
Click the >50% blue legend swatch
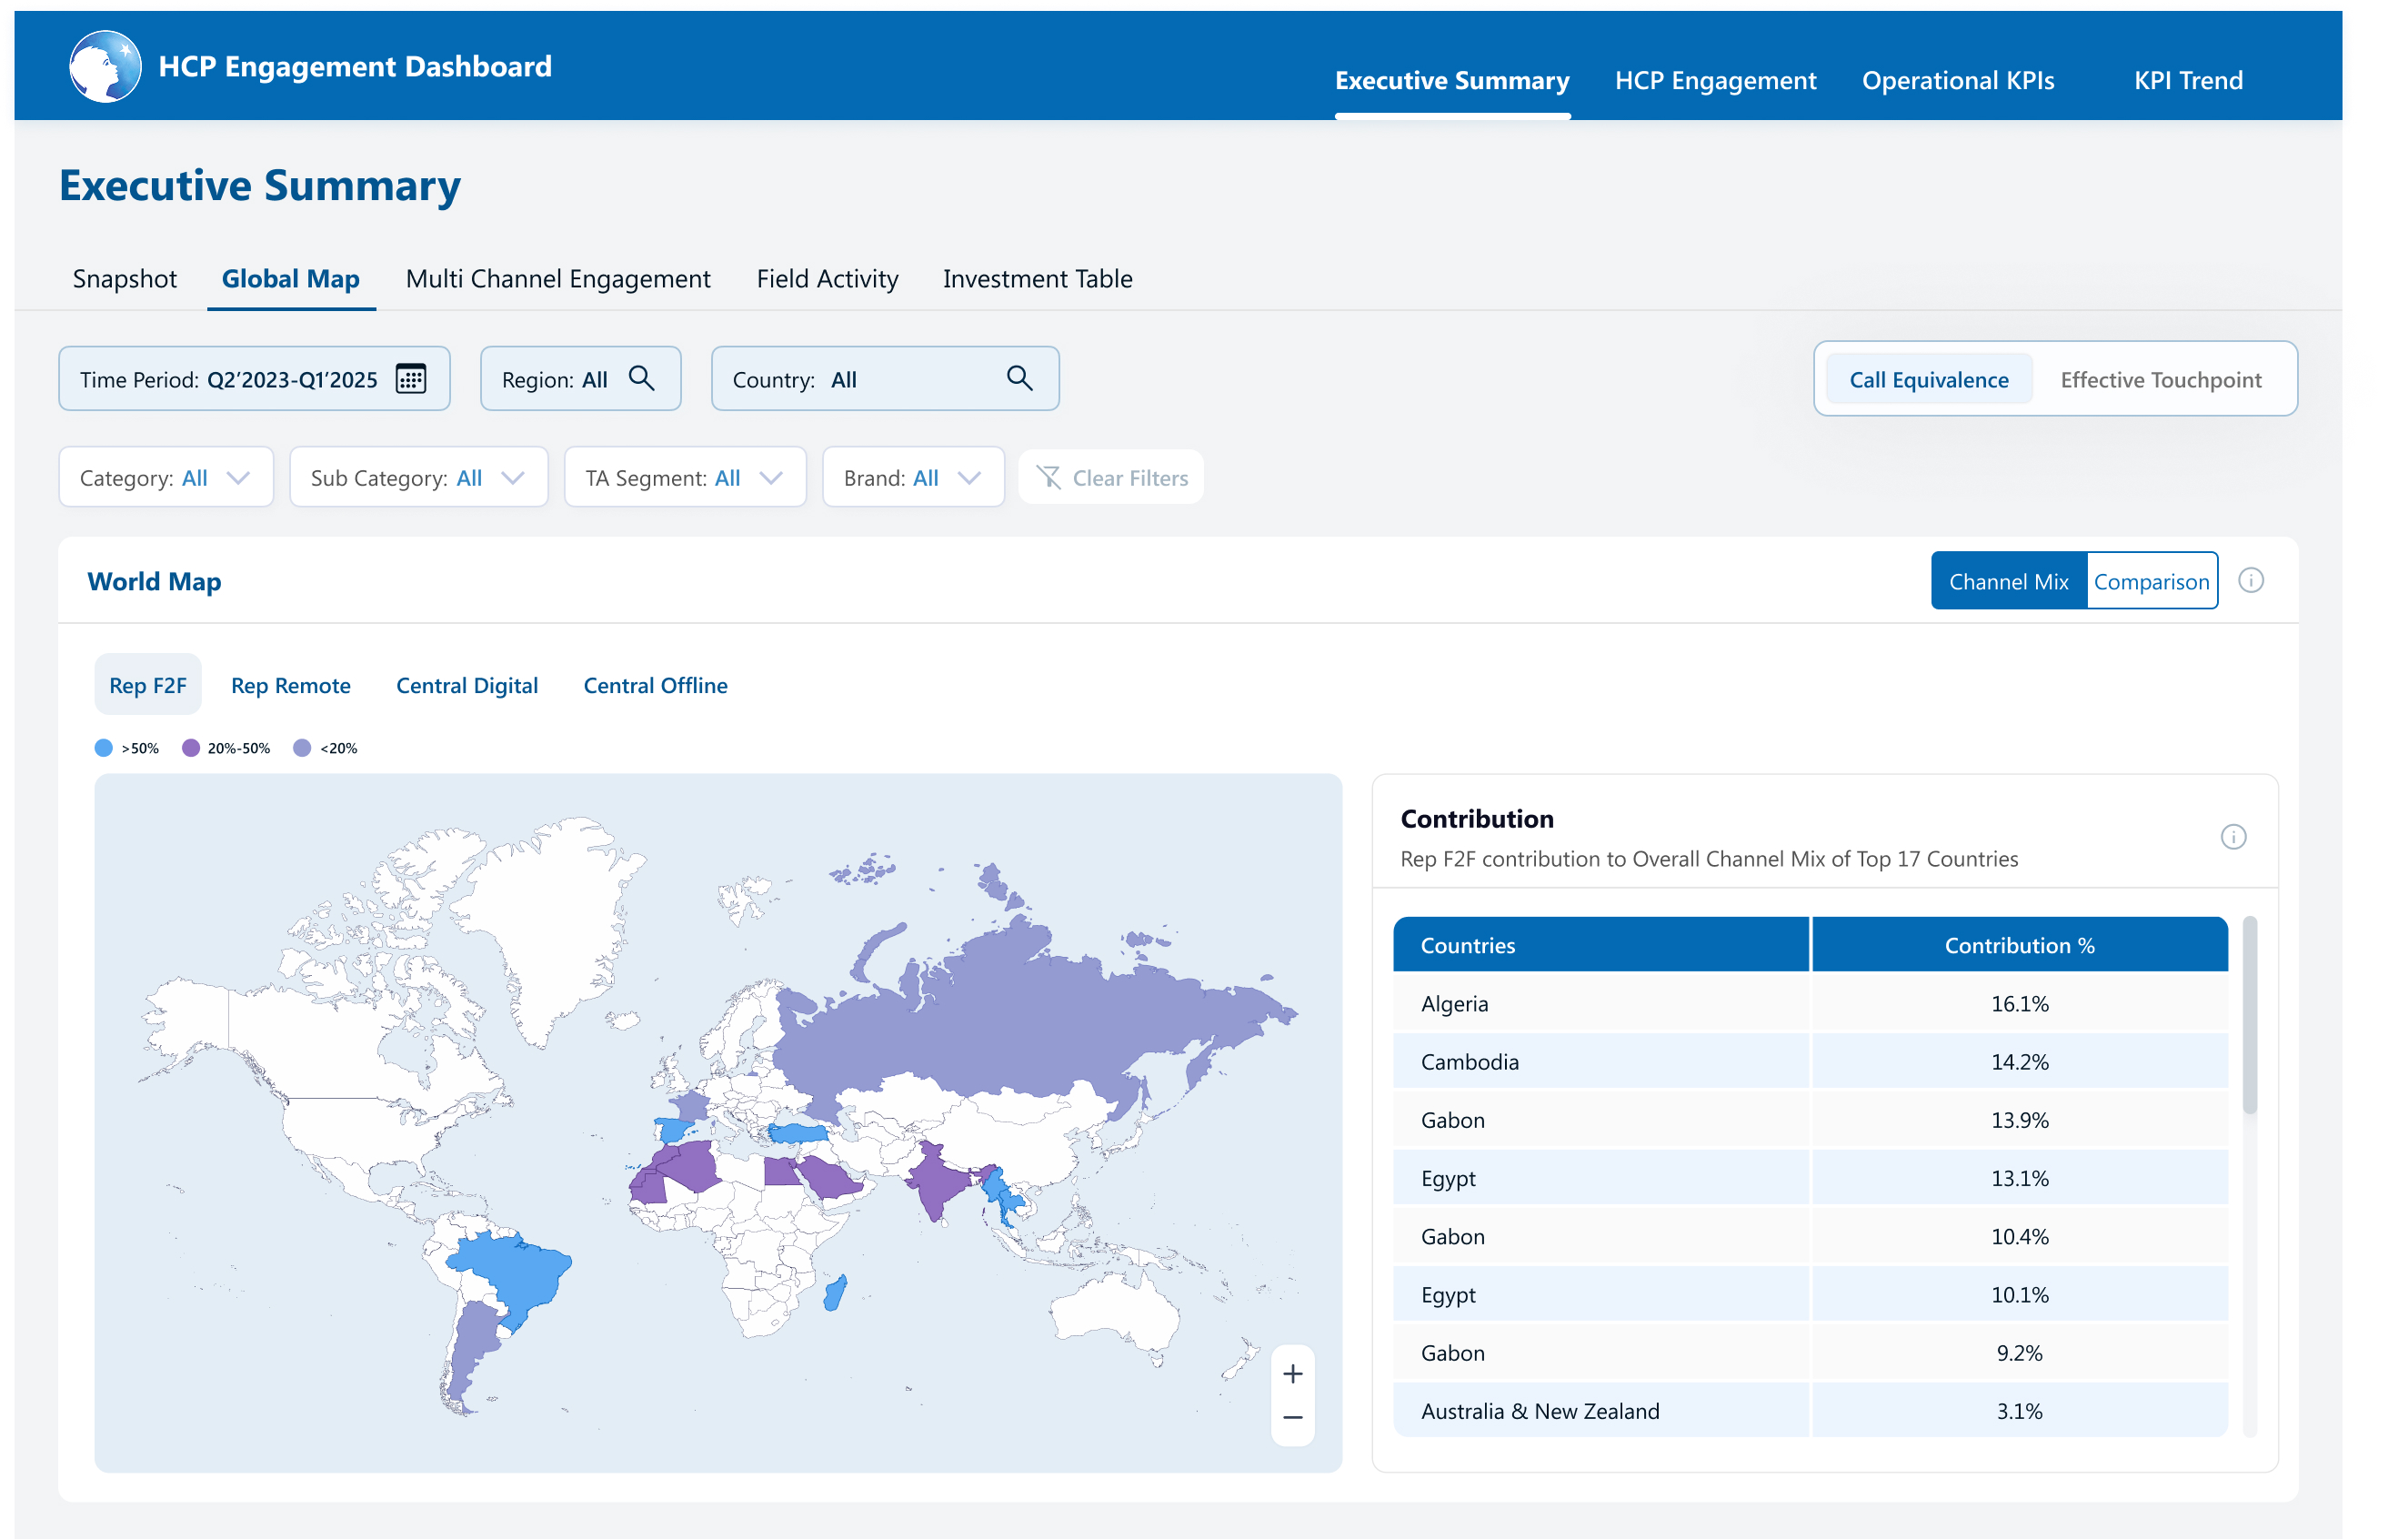coord(103,748)
